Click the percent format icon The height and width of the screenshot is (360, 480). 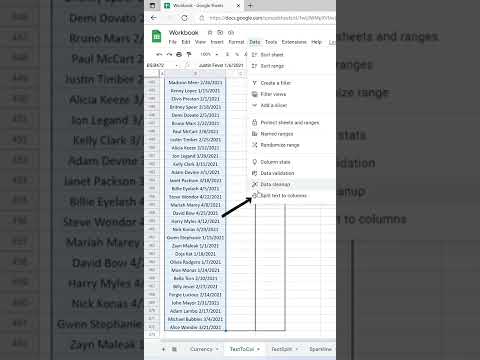[x=237, y=54]
